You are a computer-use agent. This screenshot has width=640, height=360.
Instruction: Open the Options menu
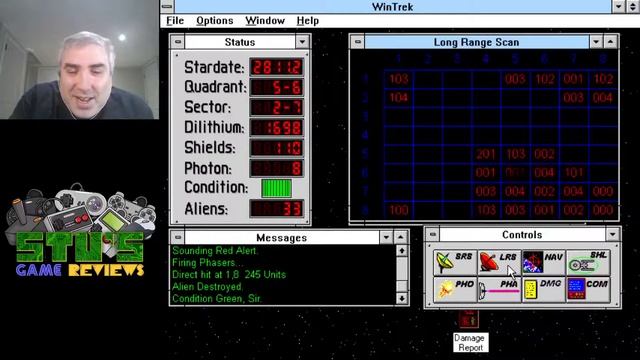coord(215,20)
